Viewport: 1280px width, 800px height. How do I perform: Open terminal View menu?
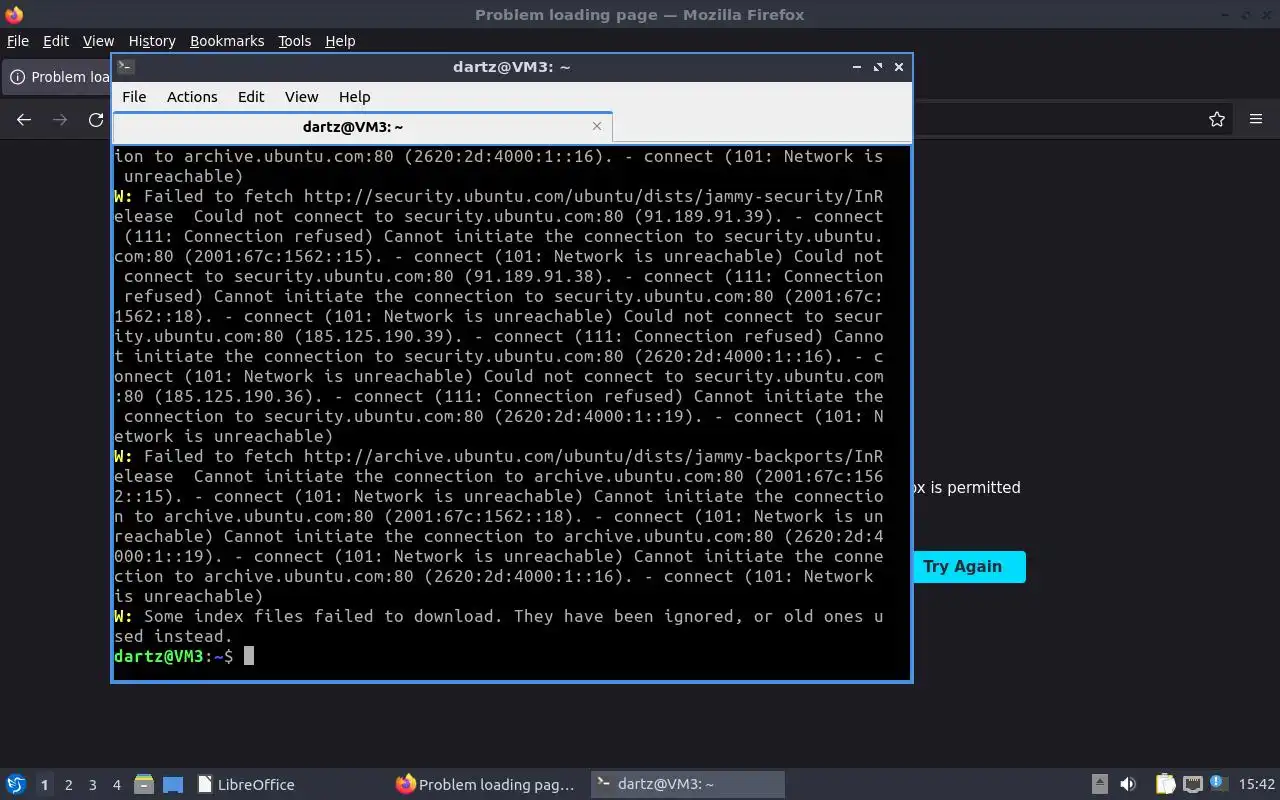click(x=301, y=97)
